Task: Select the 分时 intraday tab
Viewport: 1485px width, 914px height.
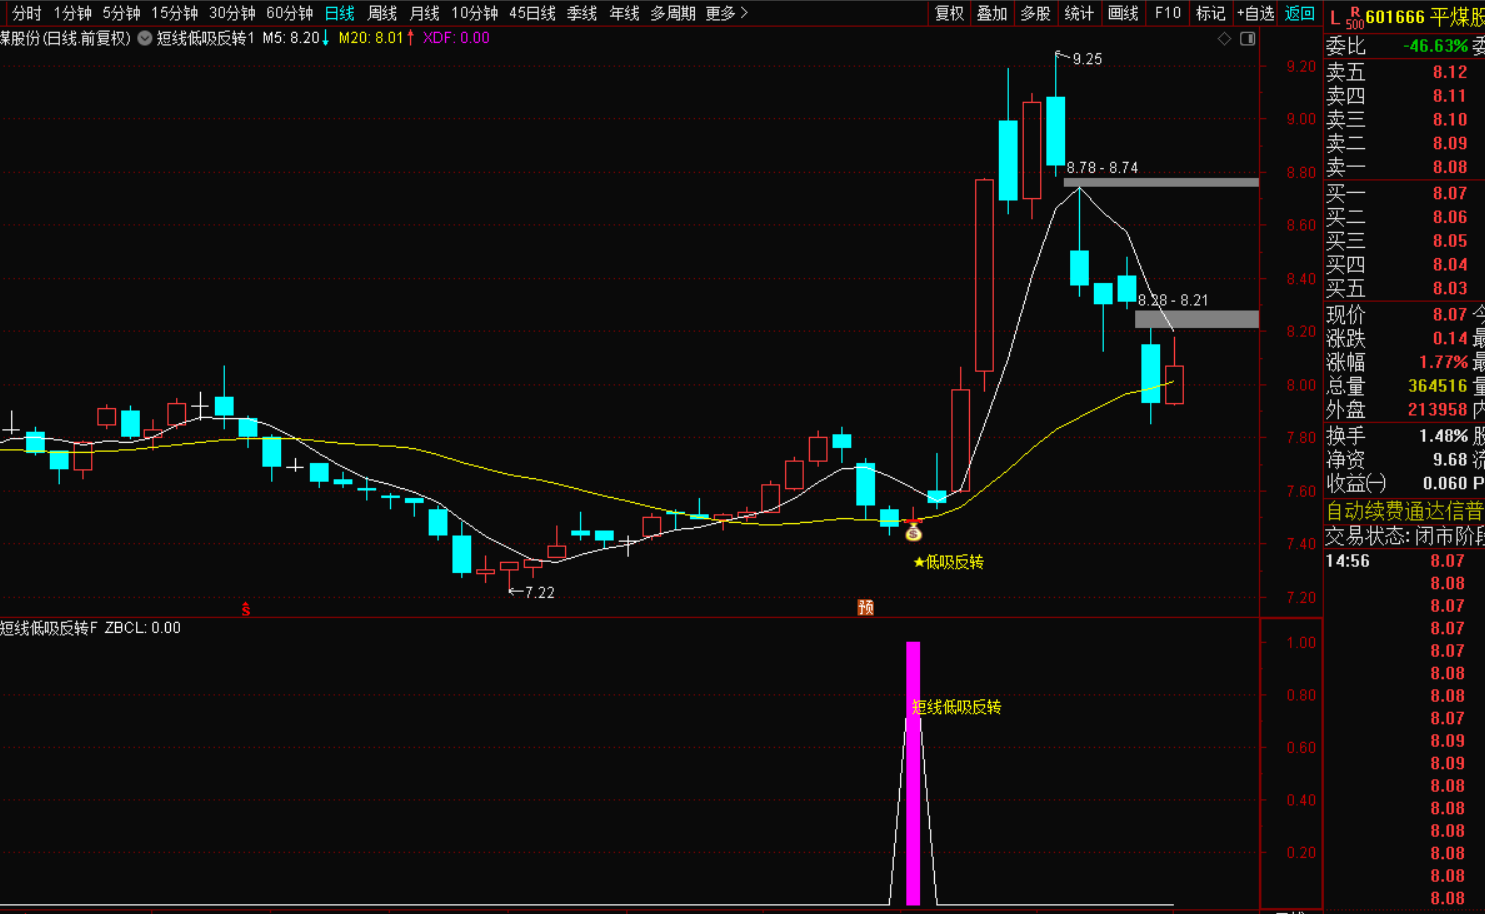Action: 27,13
